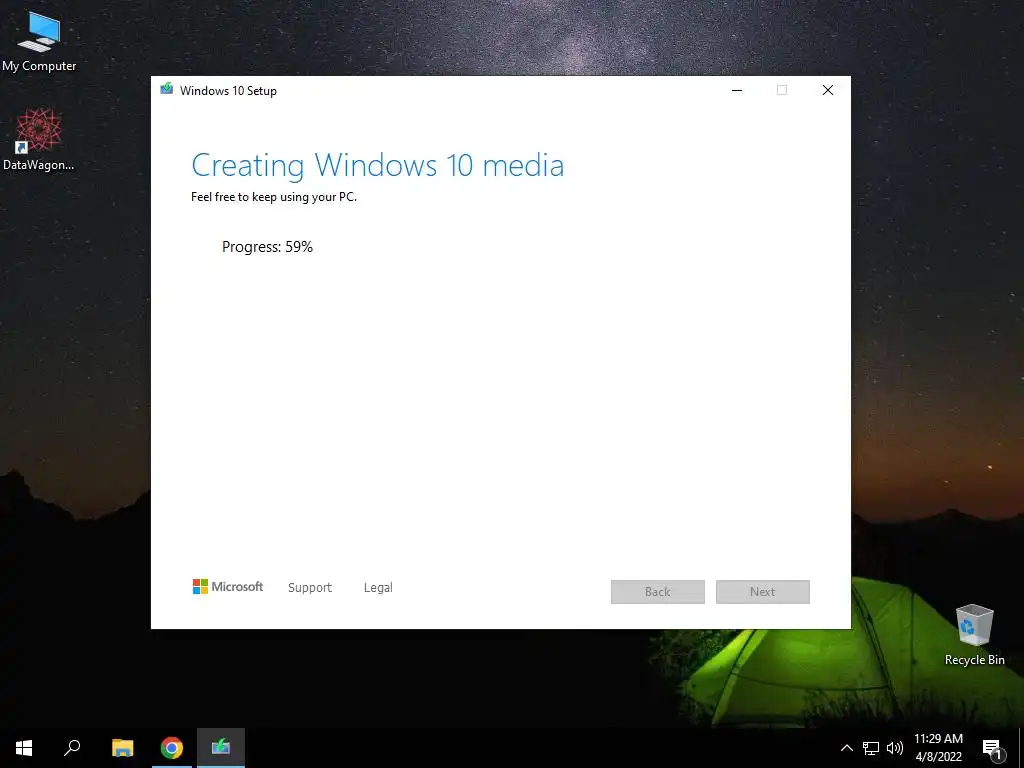
Task: Close the Windows 10 Setup window
Action: click(x=827, y=90)
